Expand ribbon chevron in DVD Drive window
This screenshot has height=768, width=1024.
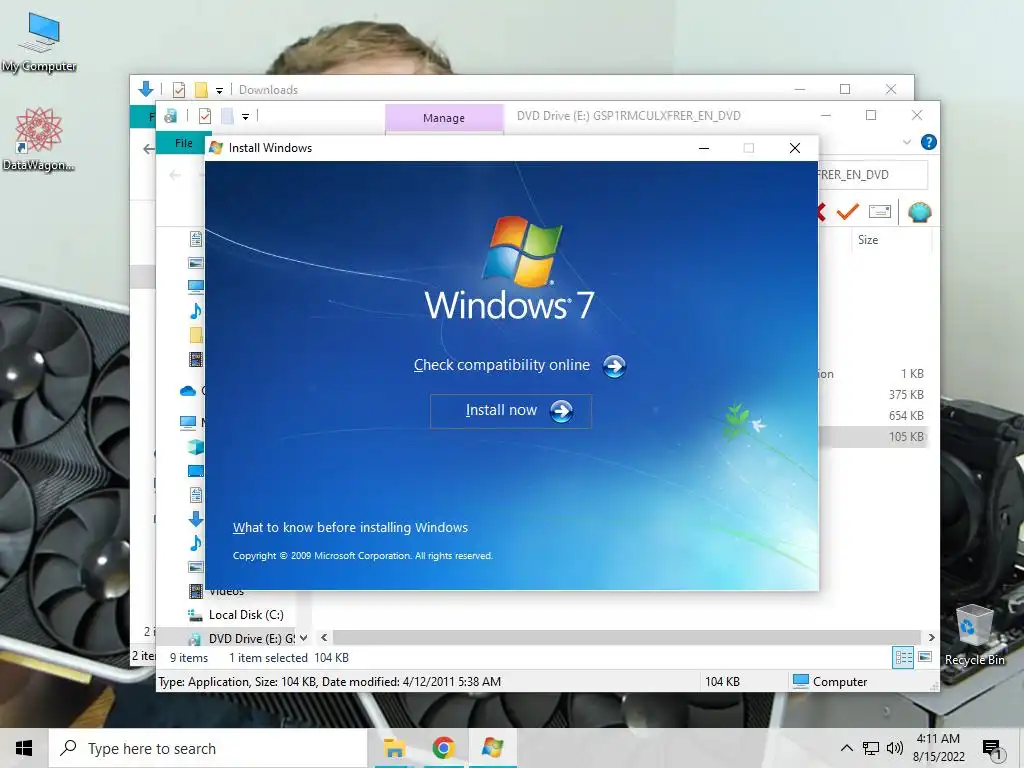pos(906,142)
